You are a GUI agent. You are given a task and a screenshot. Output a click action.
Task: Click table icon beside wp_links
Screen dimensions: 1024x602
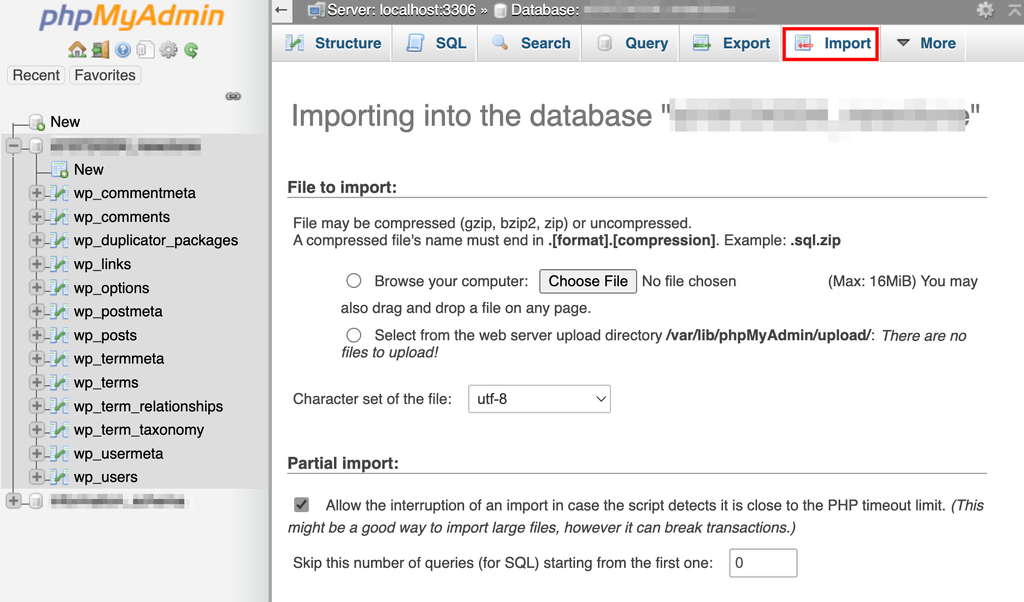click(59, 264)
